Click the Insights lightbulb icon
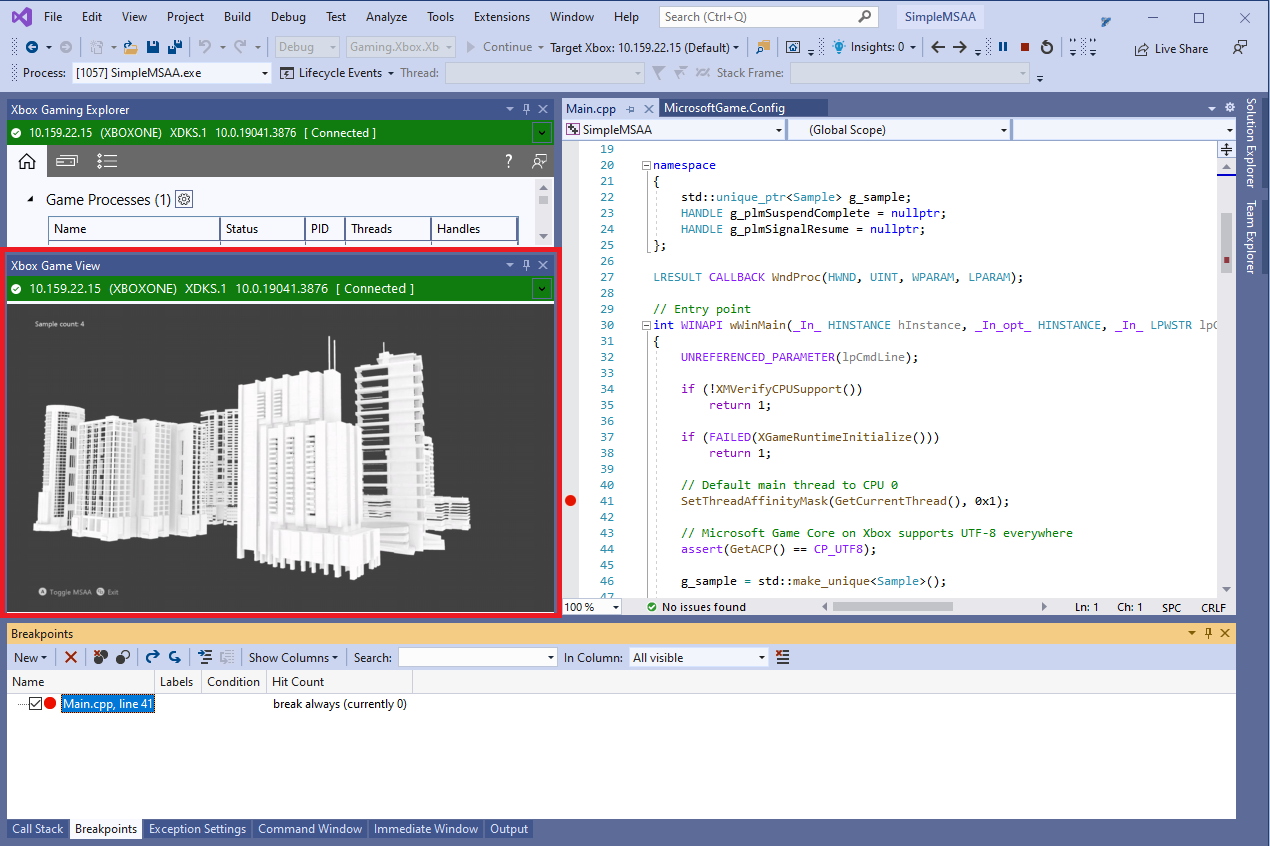 (x=838, y=47)
